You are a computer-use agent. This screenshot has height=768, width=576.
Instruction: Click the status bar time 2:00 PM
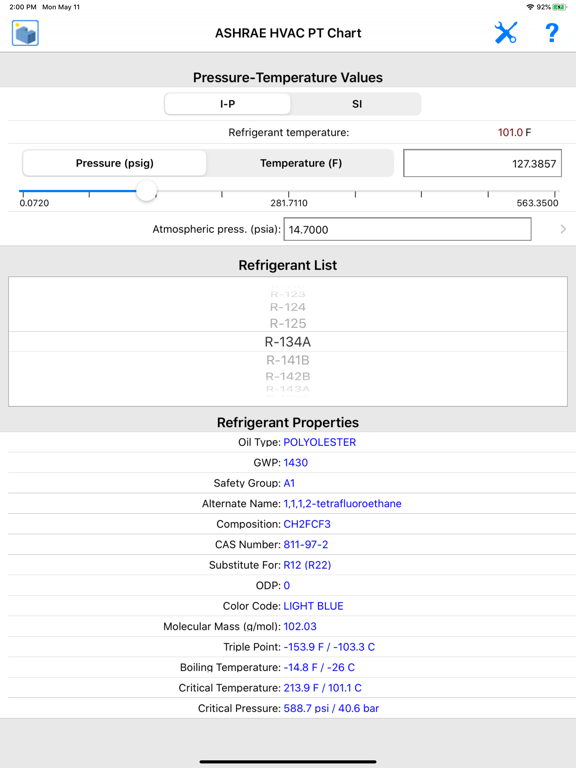pos(23,7)
